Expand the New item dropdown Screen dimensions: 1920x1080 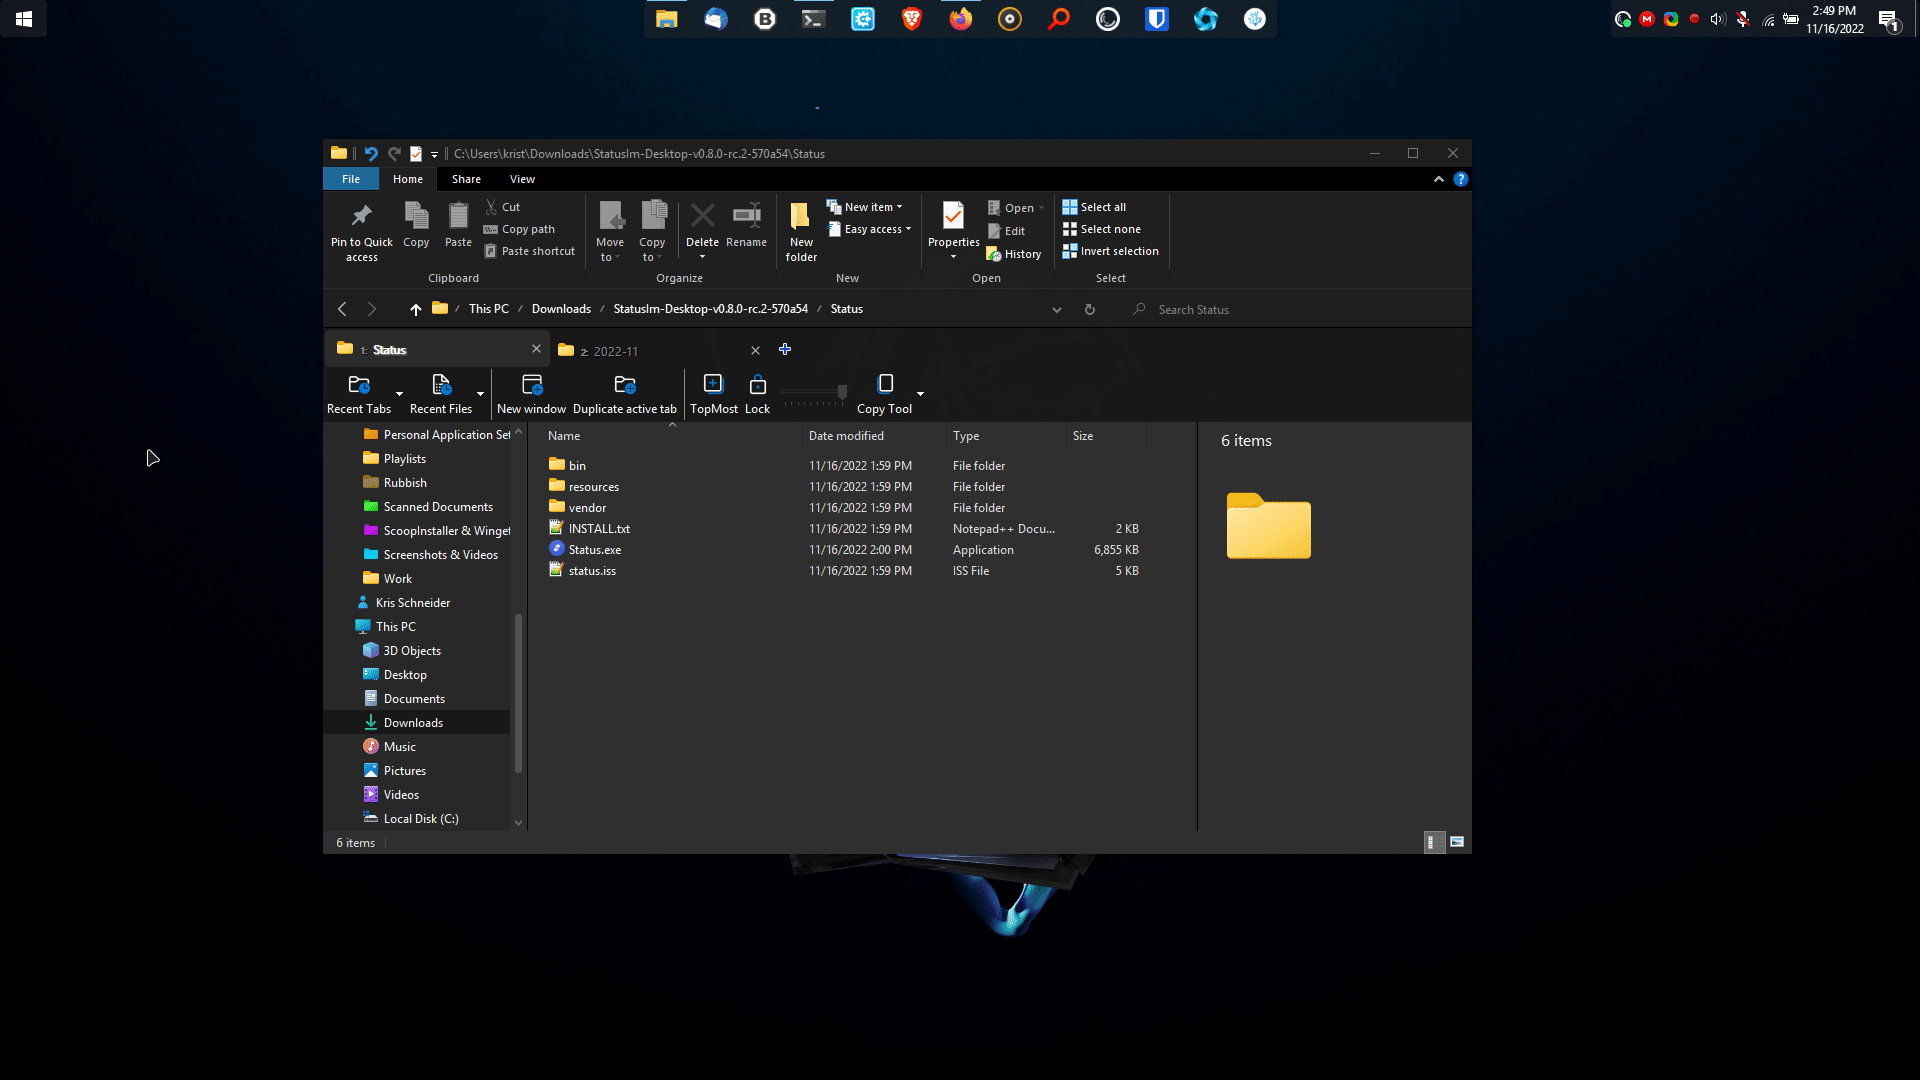866,206
